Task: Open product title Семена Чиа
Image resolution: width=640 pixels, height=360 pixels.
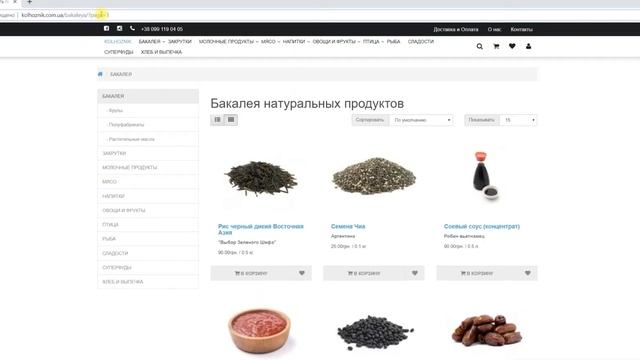Action: click(348, 226)
